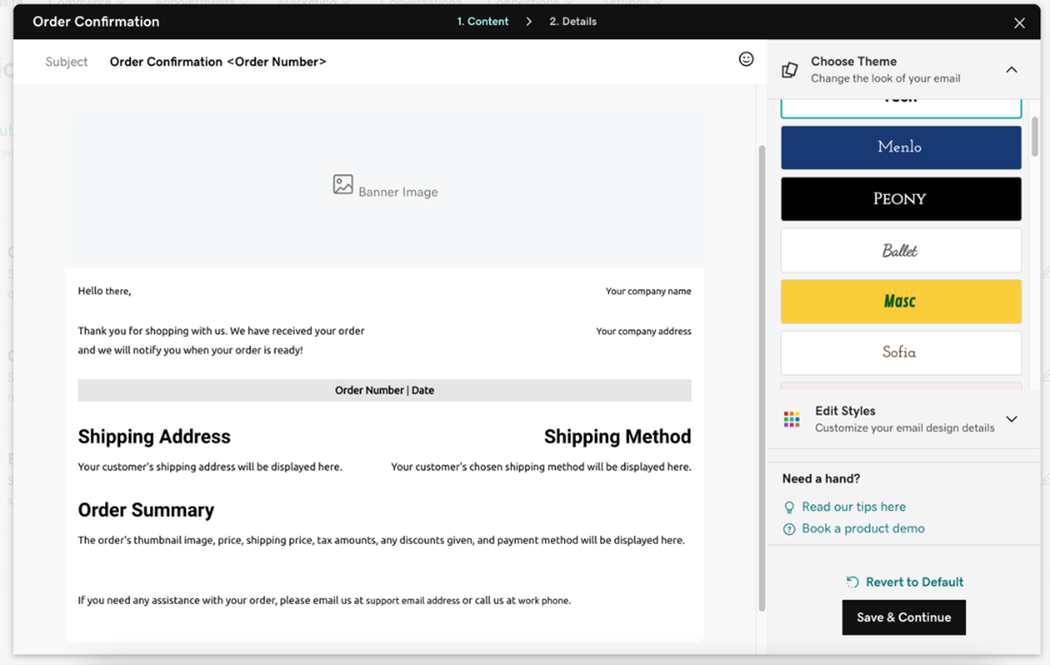This screenshot has height=665, width=1050.
Task: Choose the yellow Masc theme
Action: point(900,301)
